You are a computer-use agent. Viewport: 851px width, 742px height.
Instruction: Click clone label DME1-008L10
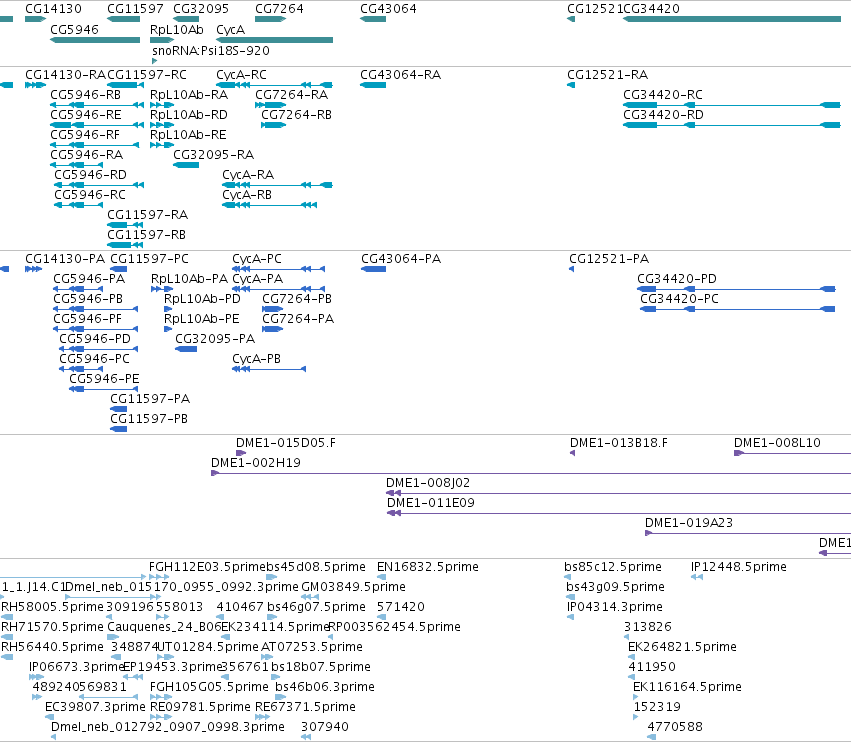click(777, 443)
